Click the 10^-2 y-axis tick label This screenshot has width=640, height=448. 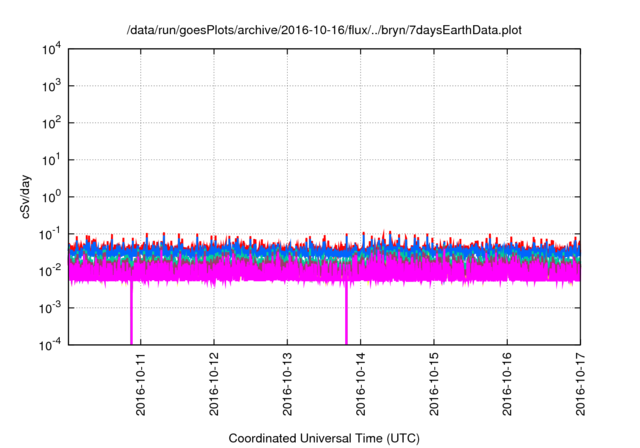tap(50, 271)
